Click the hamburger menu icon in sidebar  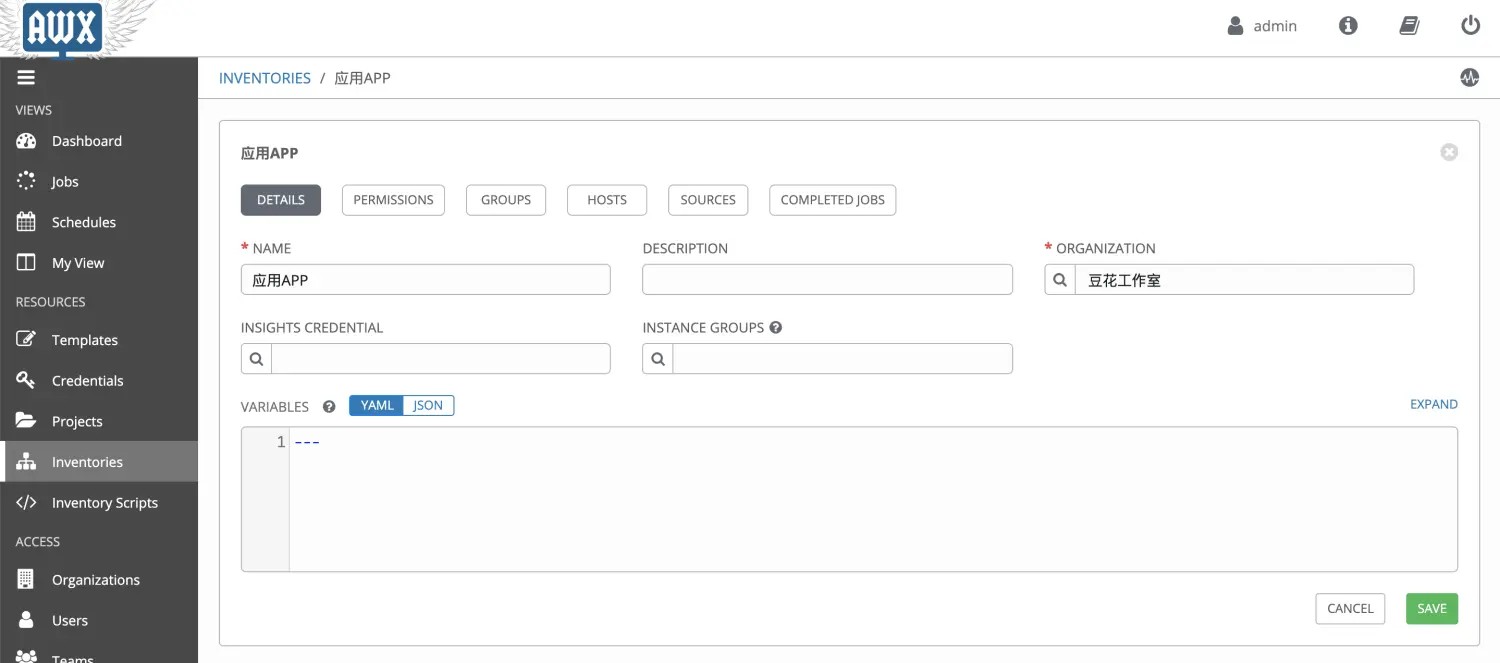coord(26,77)
